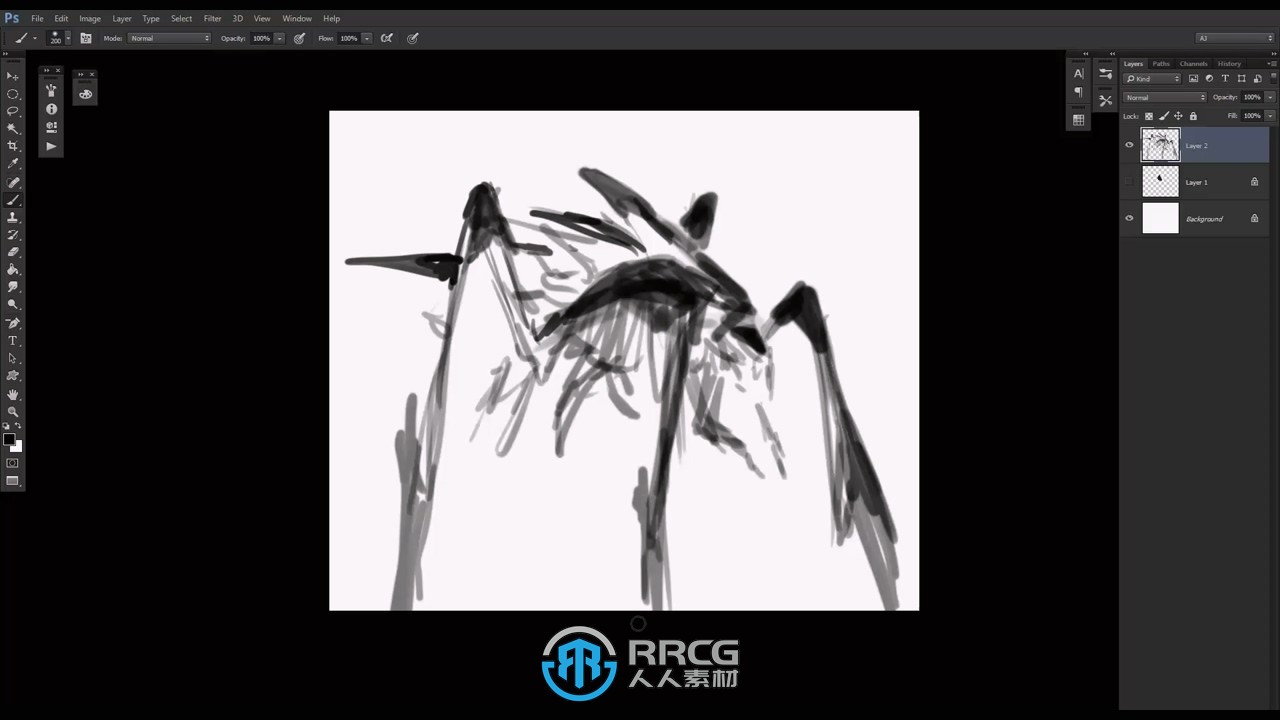Open the workspace switcher dropdown
The height and width of the screenshot is (720, 1280).
1234,38
